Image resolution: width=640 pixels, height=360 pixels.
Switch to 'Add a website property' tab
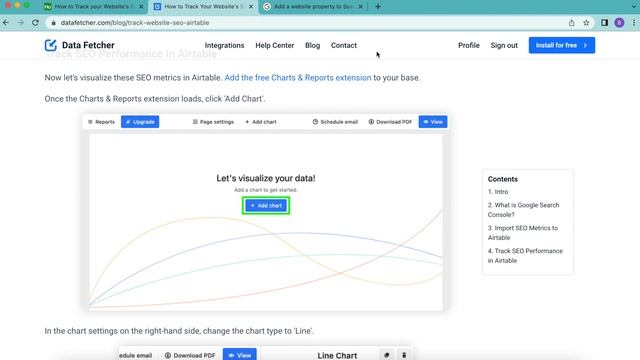(313, 7)
